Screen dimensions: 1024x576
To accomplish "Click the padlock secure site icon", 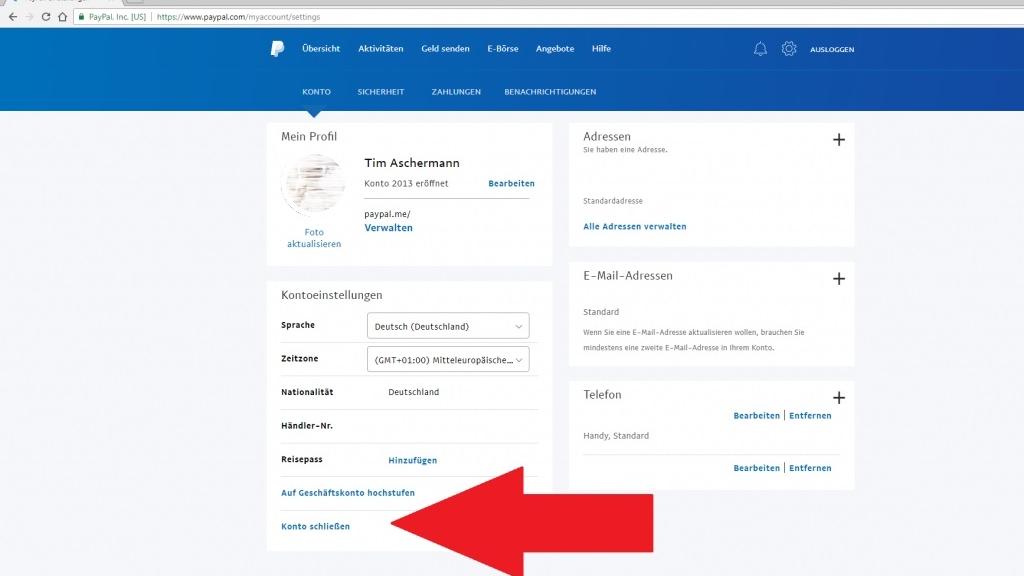I will [x=81, y=17].
